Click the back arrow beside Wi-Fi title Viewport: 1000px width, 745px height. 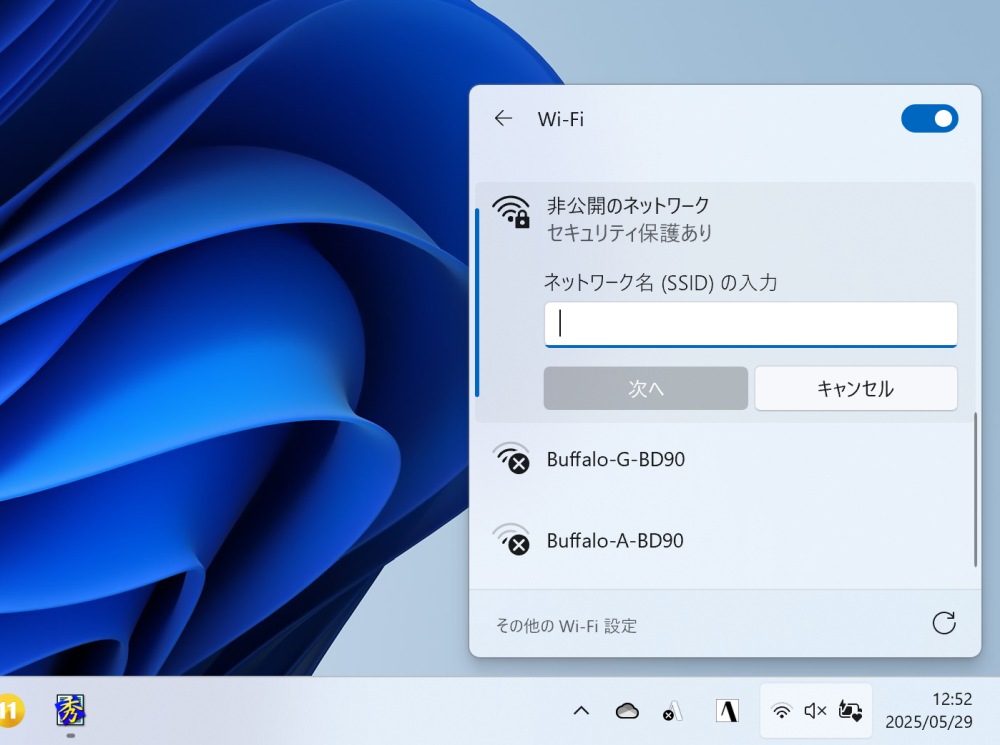[x=503, y=119]
